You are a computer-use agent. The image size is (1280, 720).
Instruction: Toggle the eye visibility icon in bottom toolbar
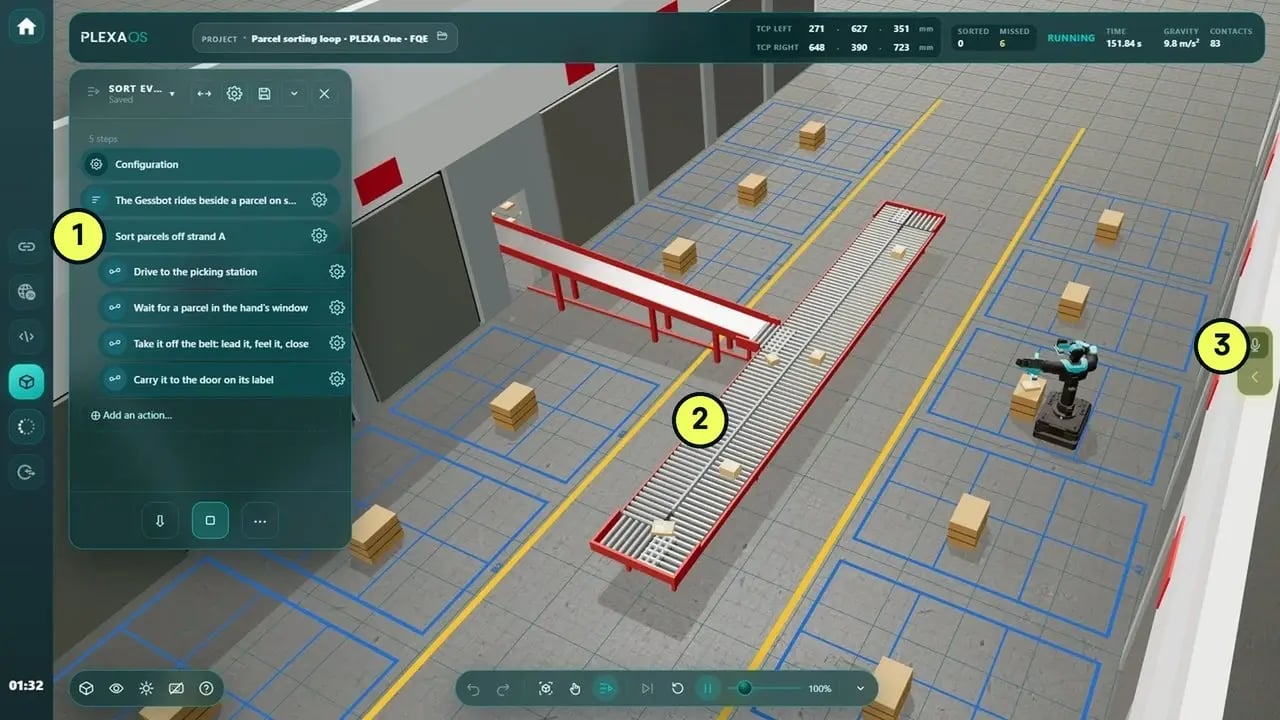click(116, 688)
